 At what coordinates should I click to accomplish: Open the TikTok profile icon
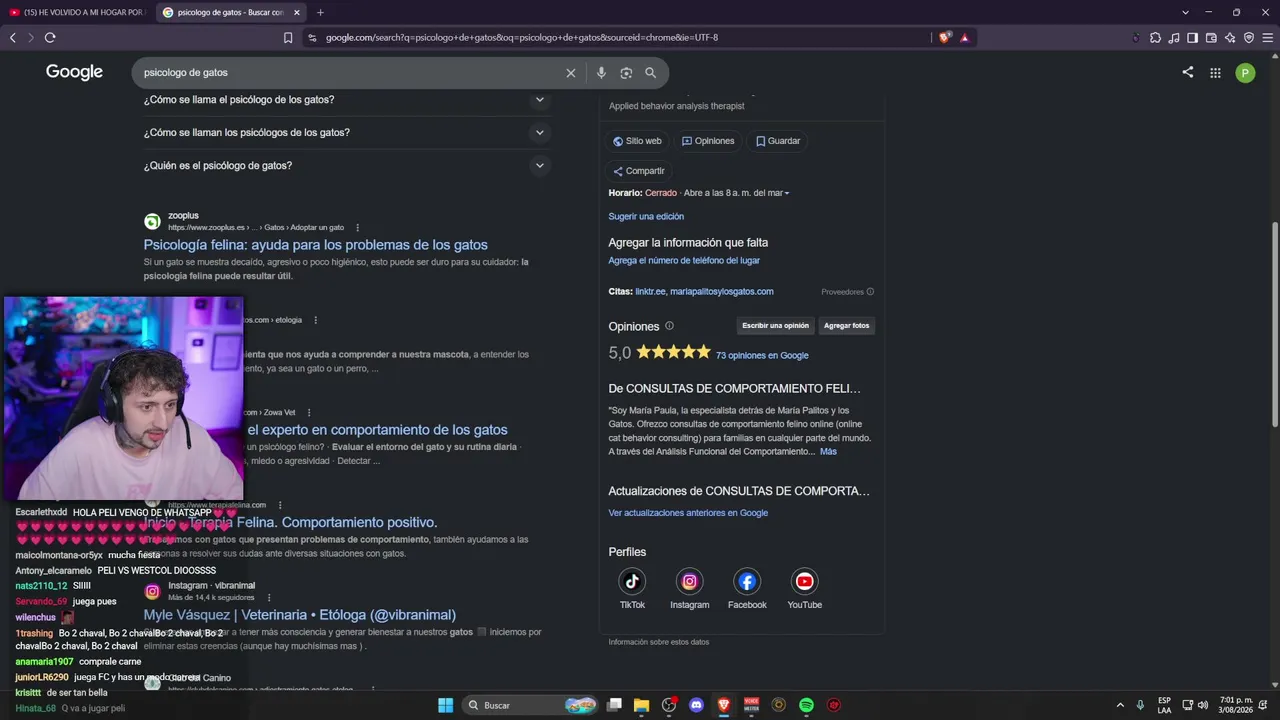coord(632,581)
